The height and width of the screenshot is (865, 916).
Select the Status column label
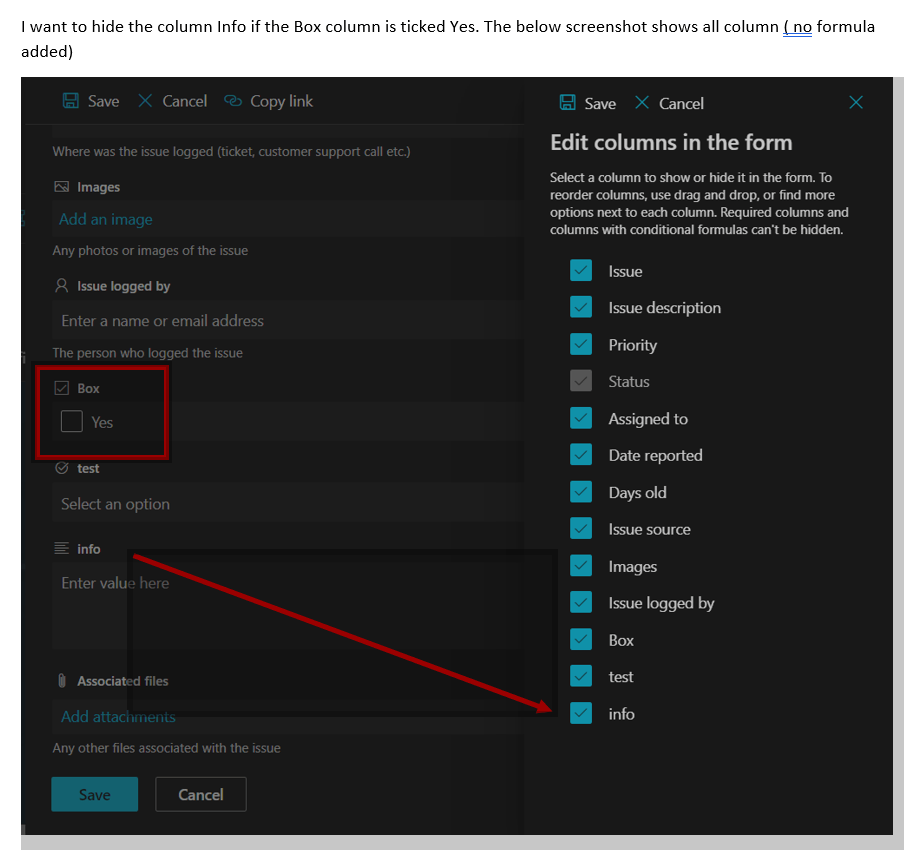pyautogui.click(x=629, y=382)
